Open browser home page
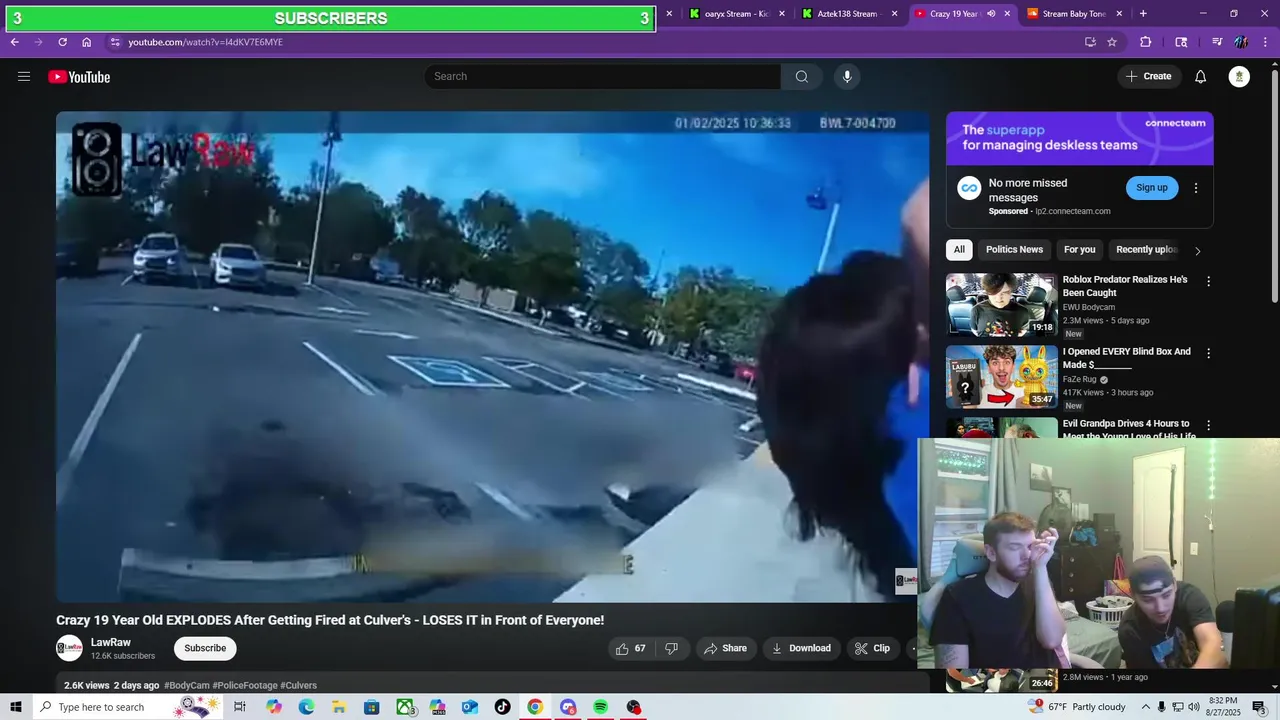Screen dimensions: 1280x720 click(87, 42)
